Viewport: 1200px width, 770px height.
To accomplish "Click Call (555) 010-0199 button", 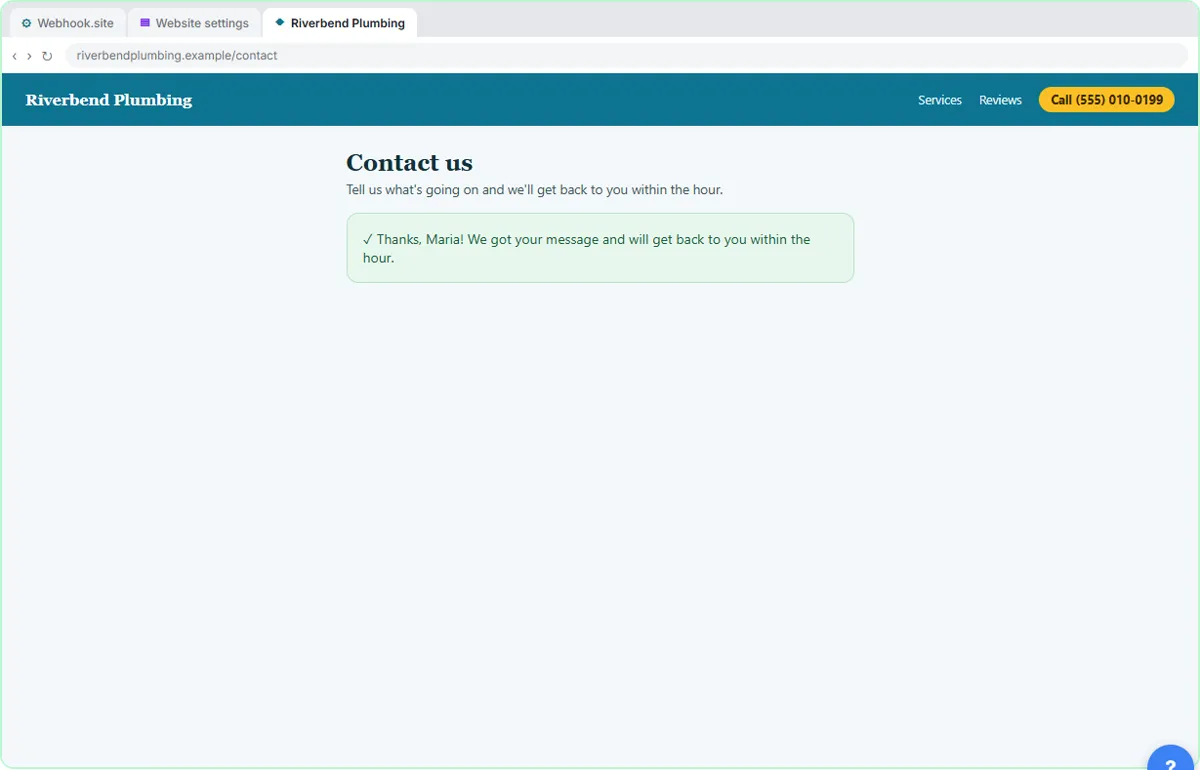I will (1107, 100).
